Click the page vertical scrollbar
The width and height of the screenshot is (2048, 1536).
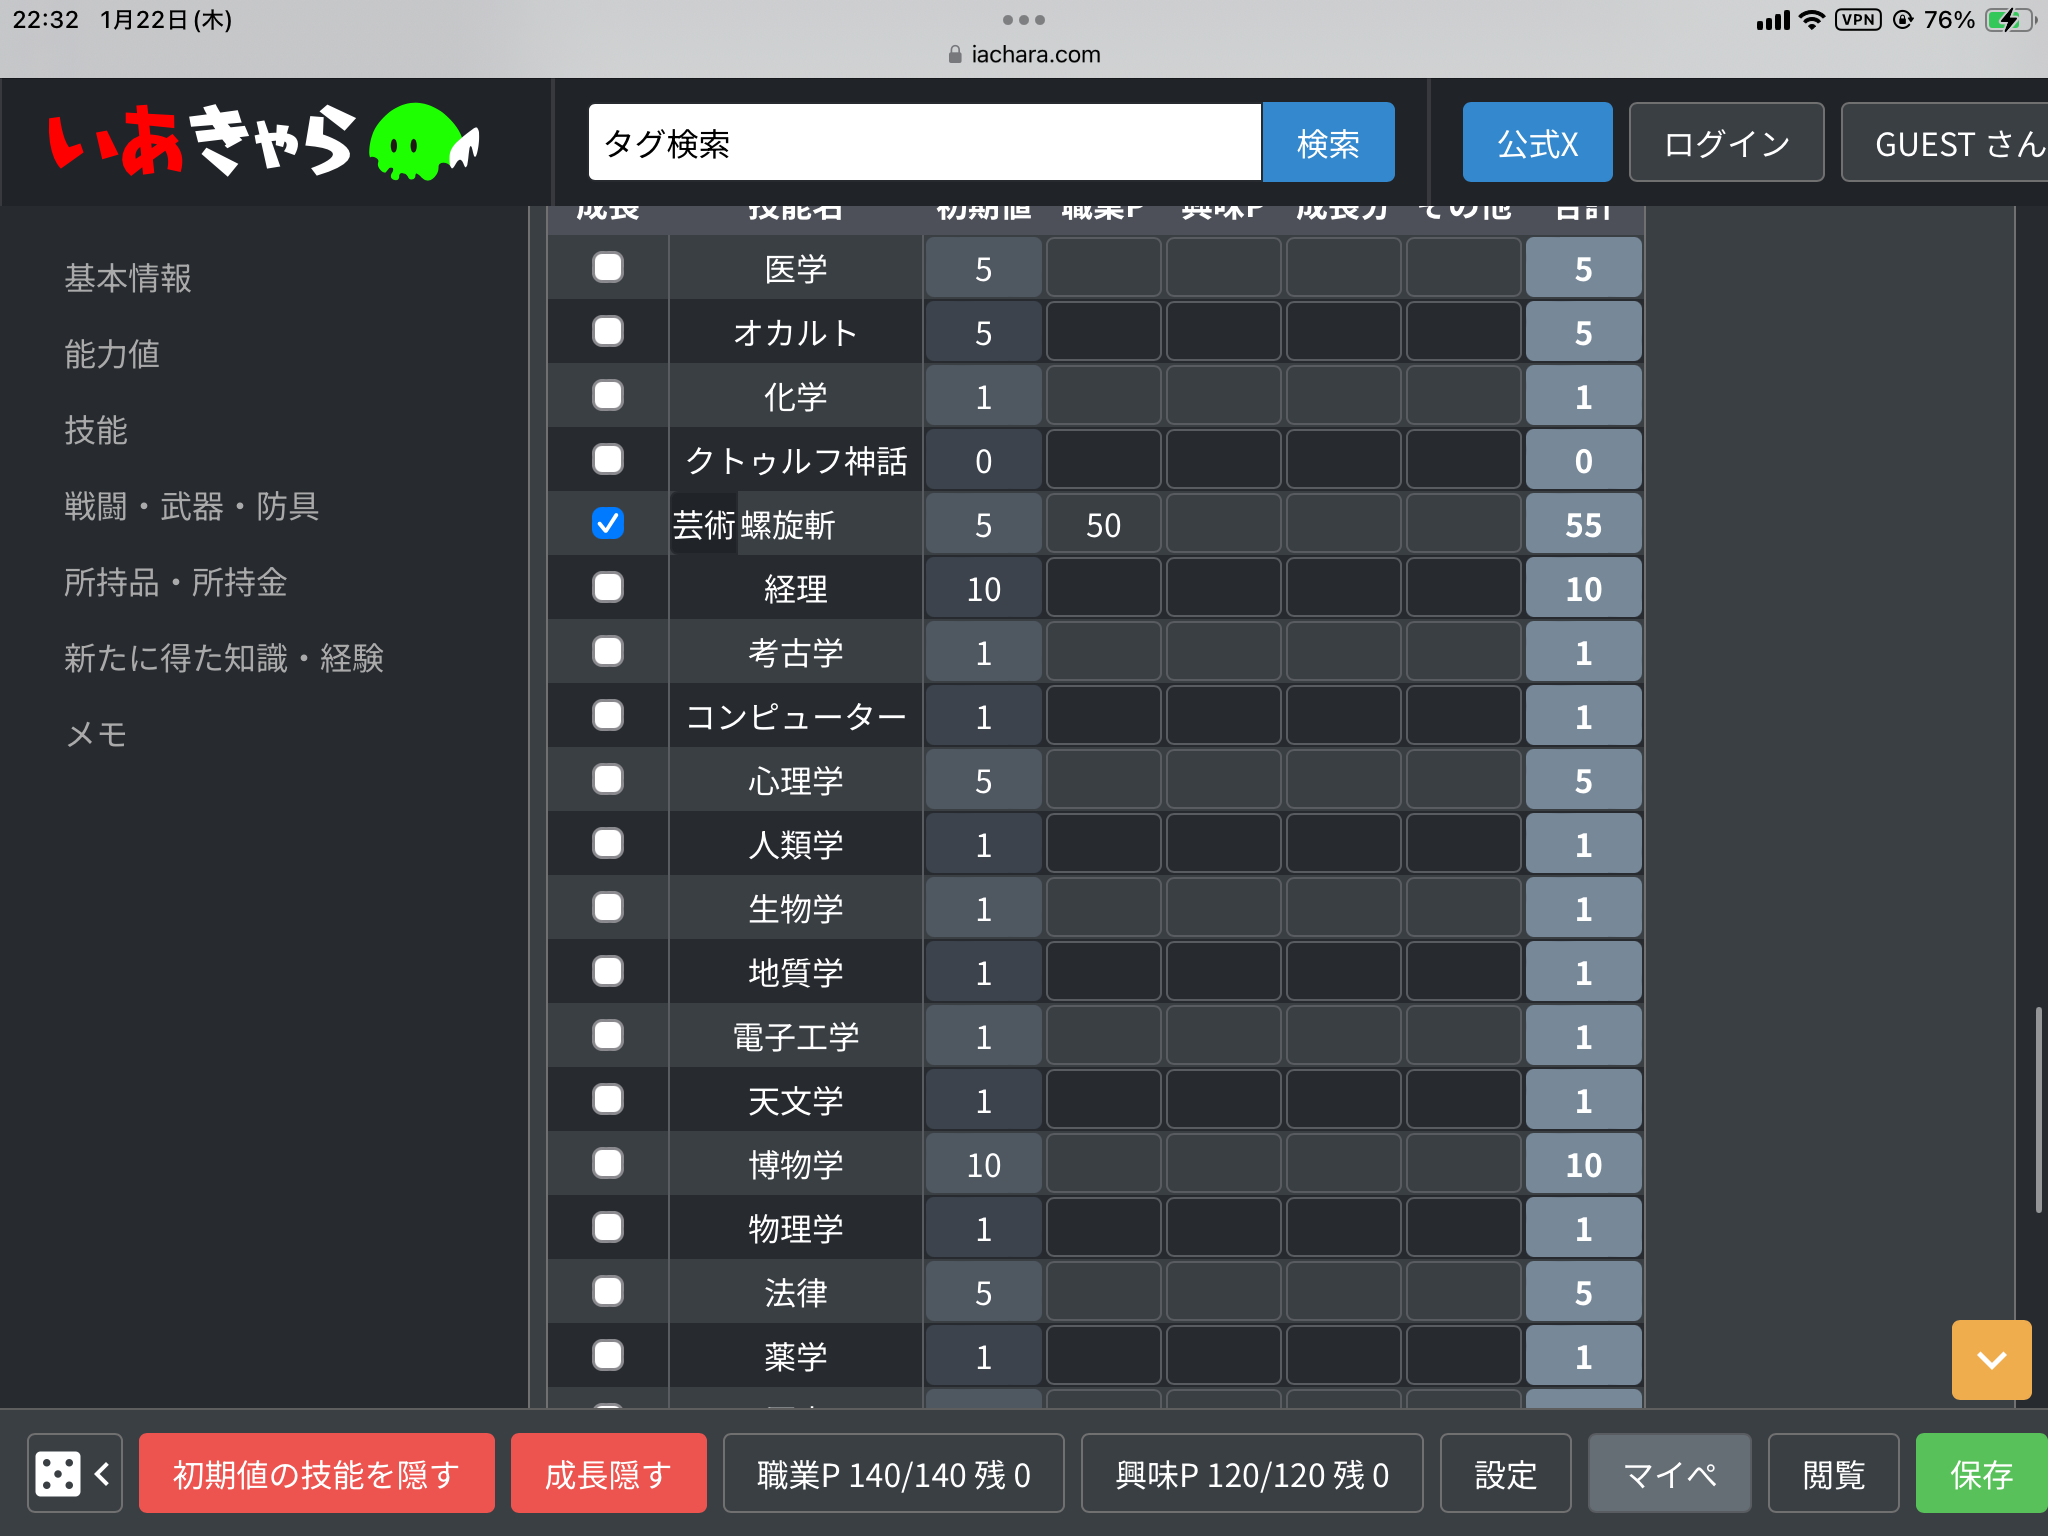[x=2038, y=1110]
